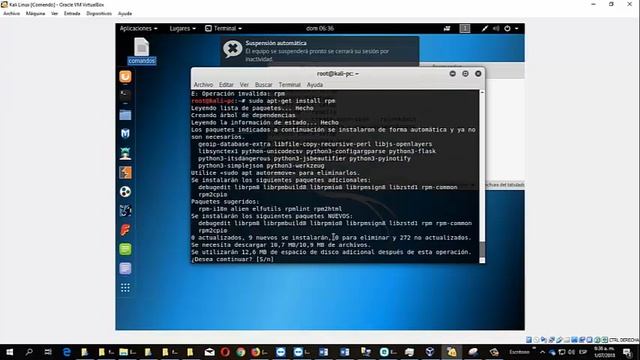Minimize the Kali terminal window
The image size is (640, 360).
point(452,73)
